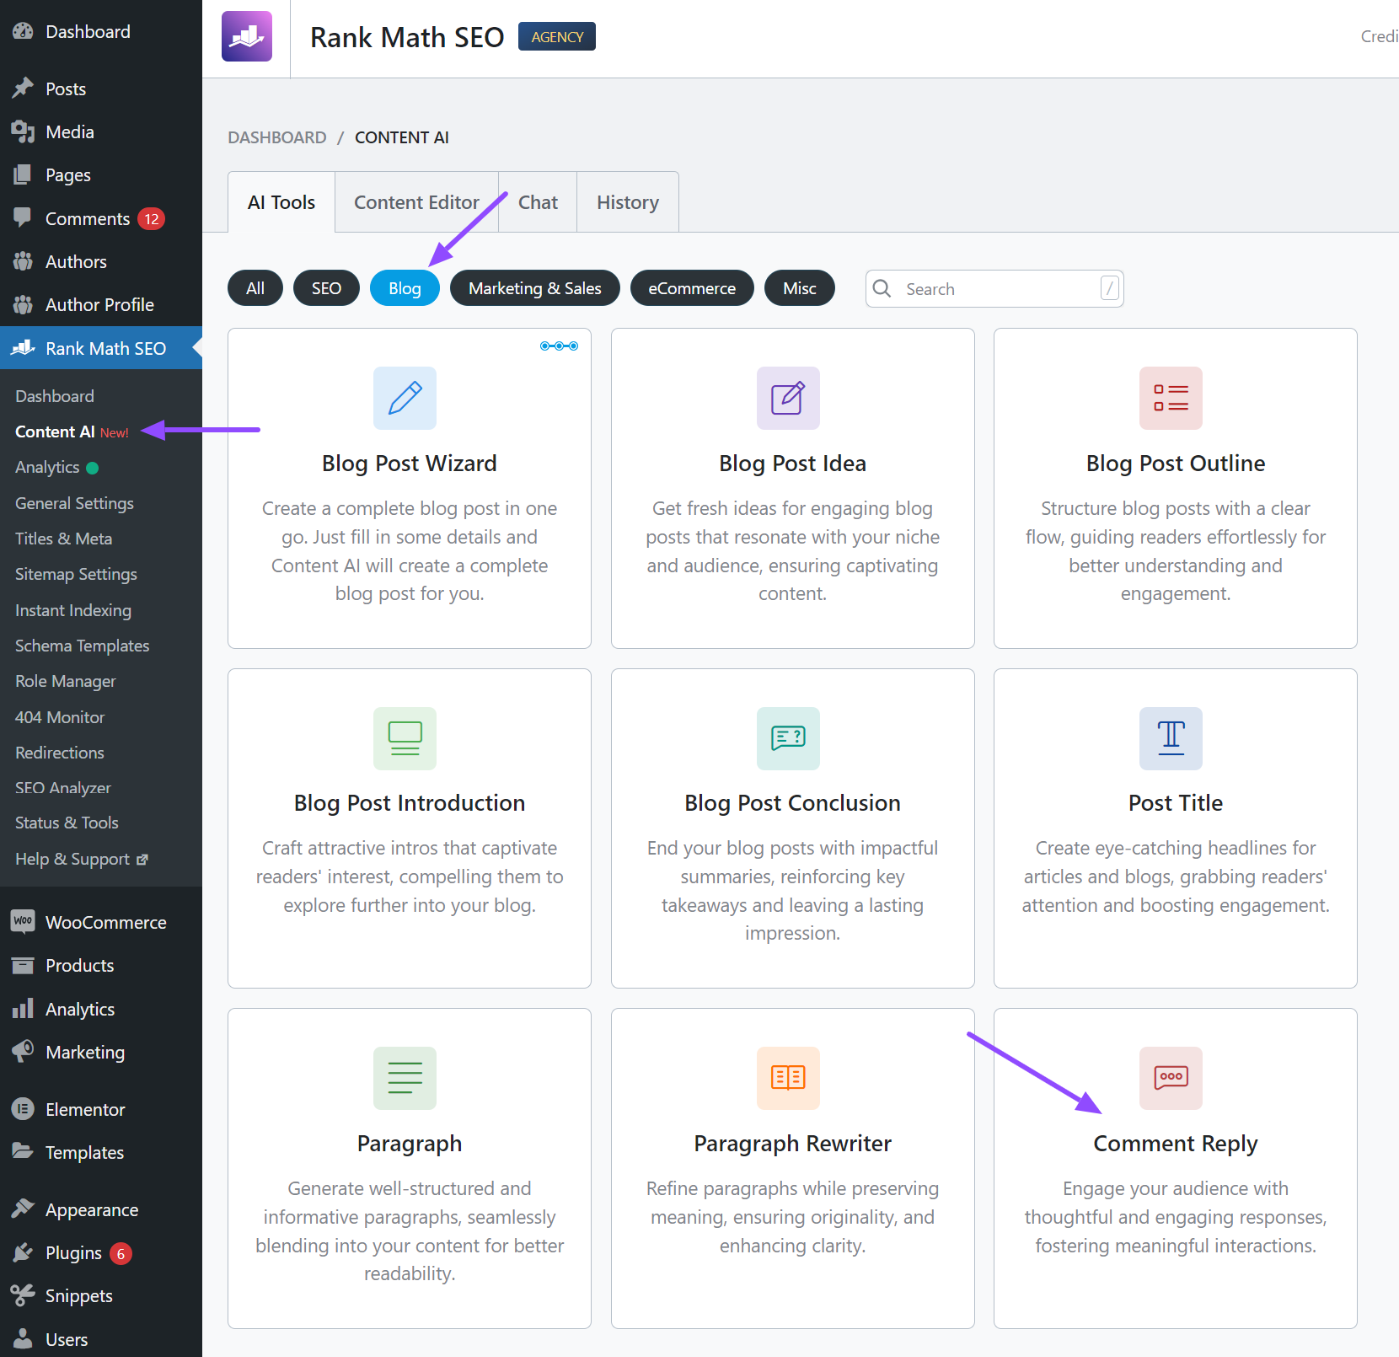1399x1357 pixels.
Task: Open Status & Tools submenu item
Action: (66, 822)
